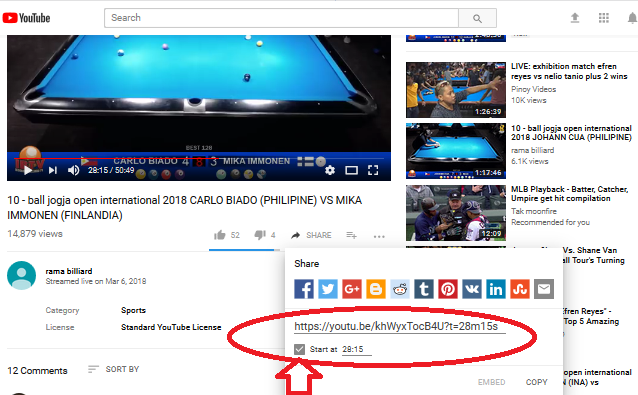The height and width of the screenshot is (395, 638).
Task: Share video to Reddit
Action: 400,289
